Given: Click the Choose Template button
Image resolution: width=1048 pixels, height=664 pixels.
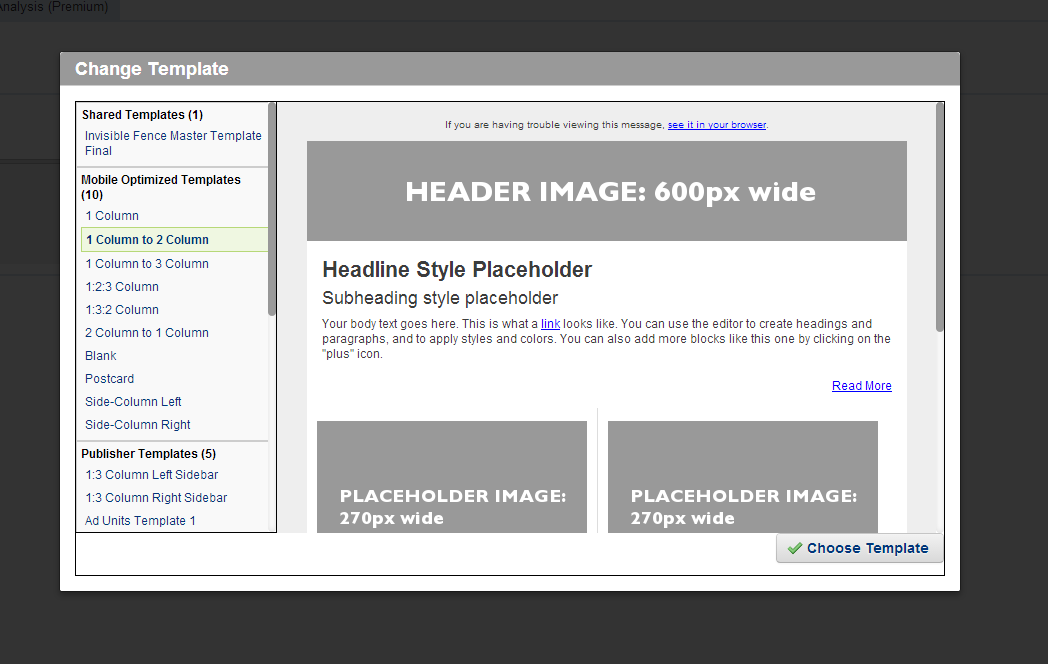Looking at the screenshot, I should [859, 548].
